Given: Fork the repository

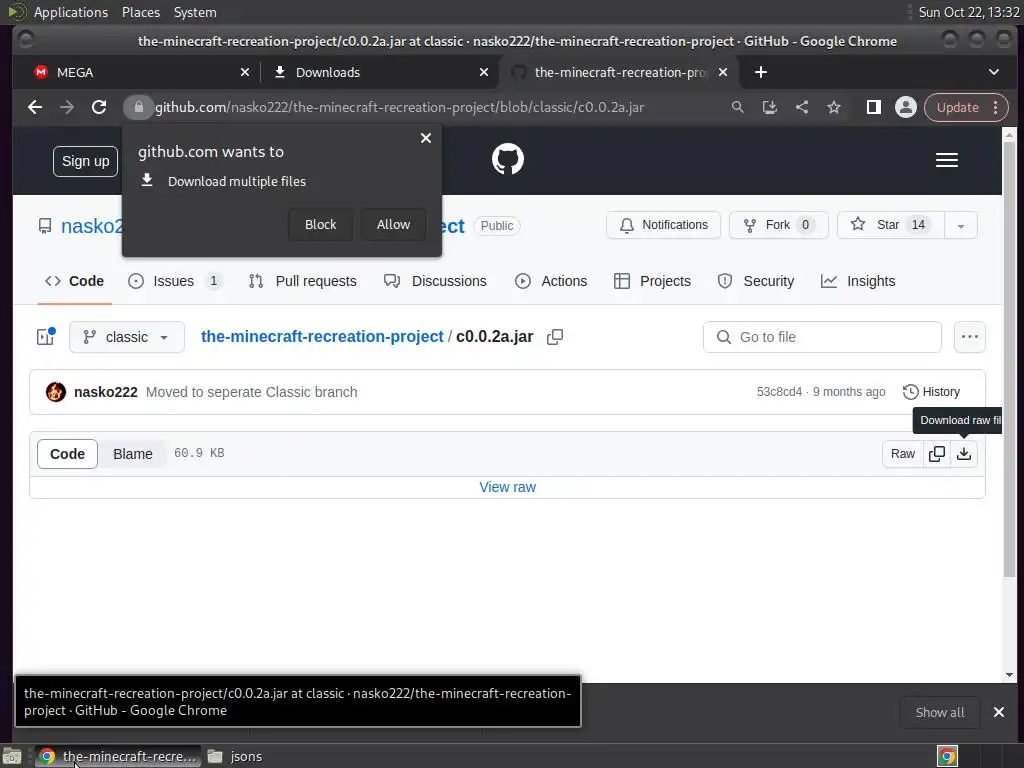Looking at the screenshot, I should 778,225.
